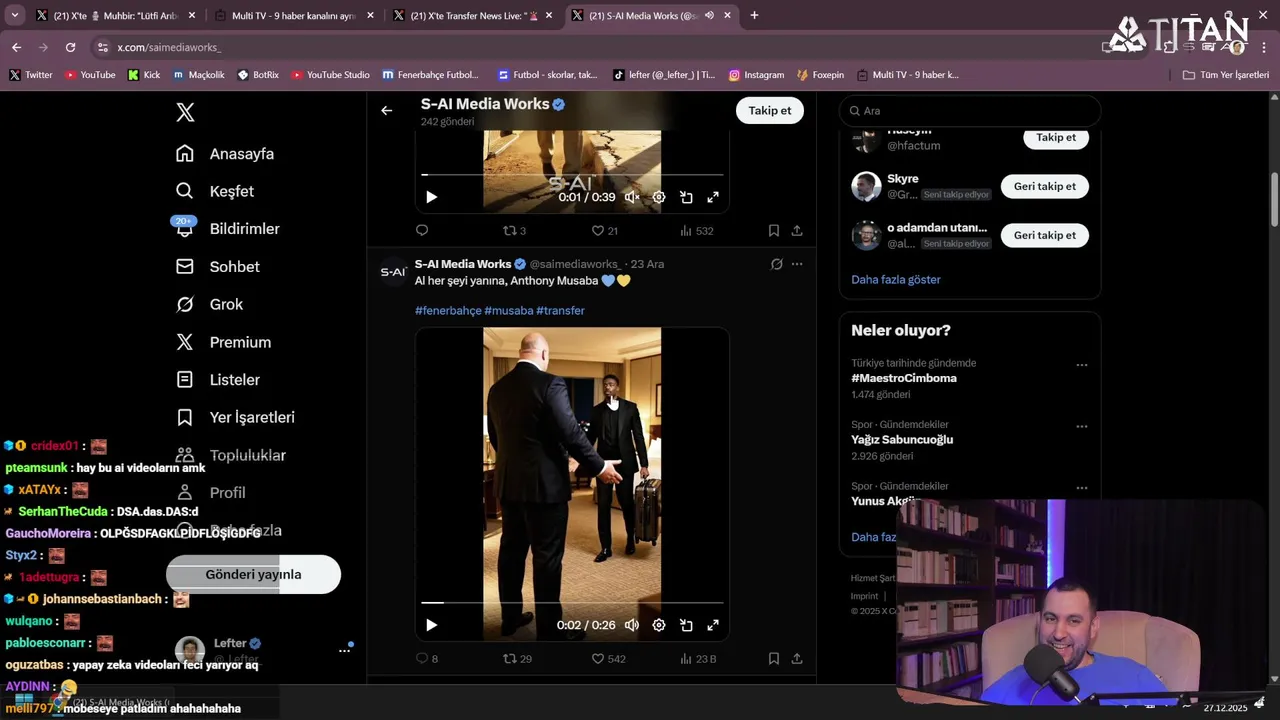
Task: Open settings gear of Musaba video
Action: (x=659, y=625)
